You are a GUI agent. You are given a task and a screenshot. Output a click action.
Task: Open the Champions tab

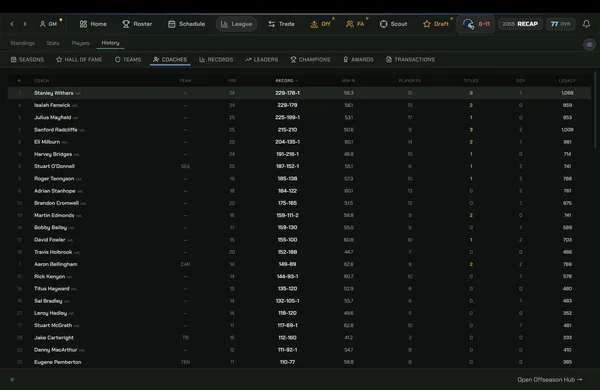(310, 60)
